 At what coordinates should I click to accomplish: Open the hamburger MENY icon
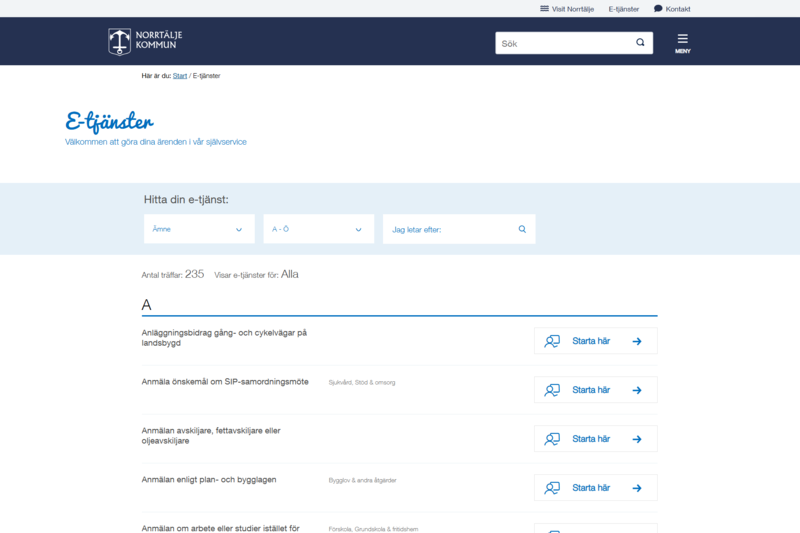[683, 40]
